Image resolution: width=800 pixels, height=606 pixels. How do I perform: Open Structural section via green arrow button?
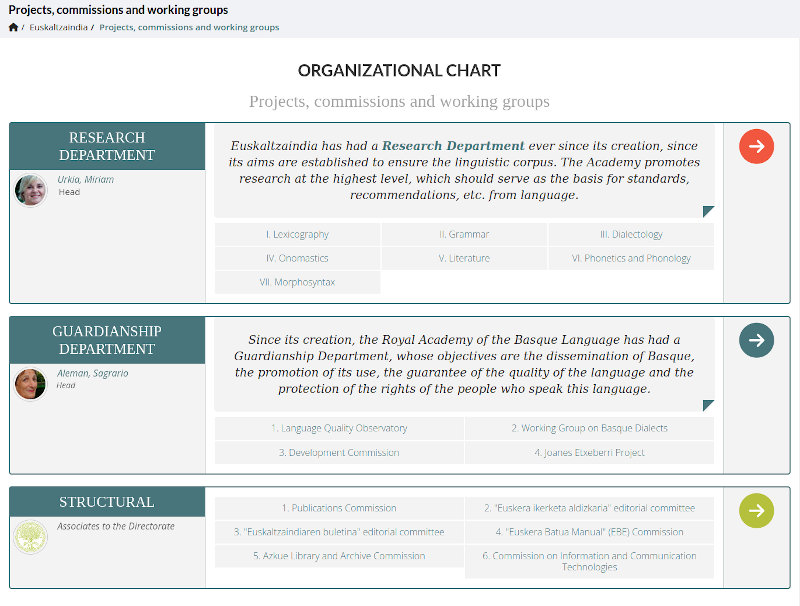pyautogui.click(x=756, y=511)
